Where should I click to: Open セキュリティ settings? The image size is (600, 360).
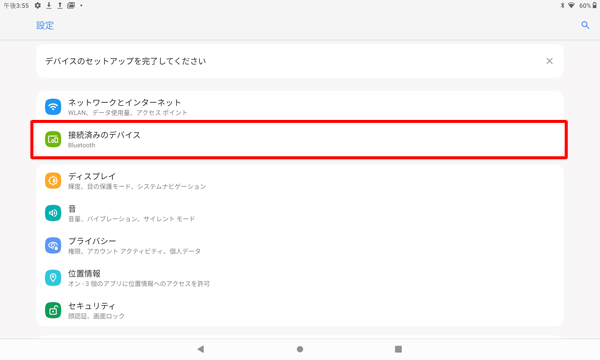(300, 310)
